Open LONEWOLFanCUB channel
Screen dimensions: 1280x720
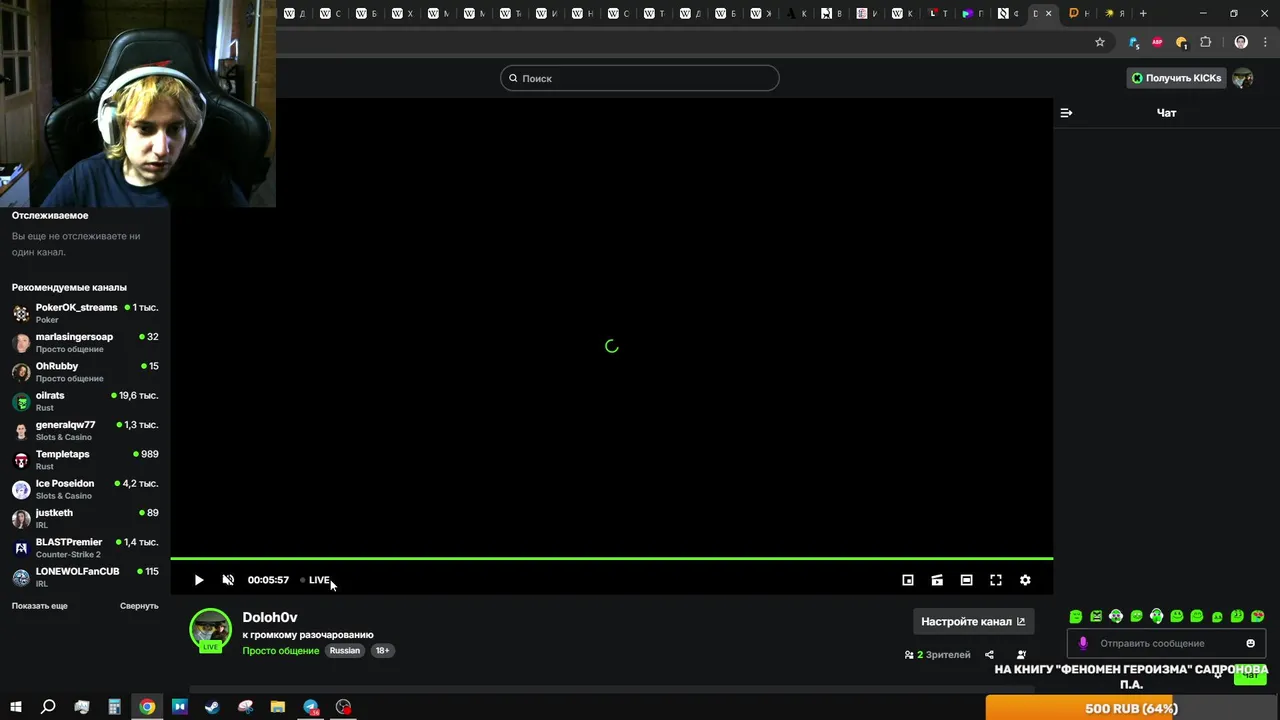85,577
